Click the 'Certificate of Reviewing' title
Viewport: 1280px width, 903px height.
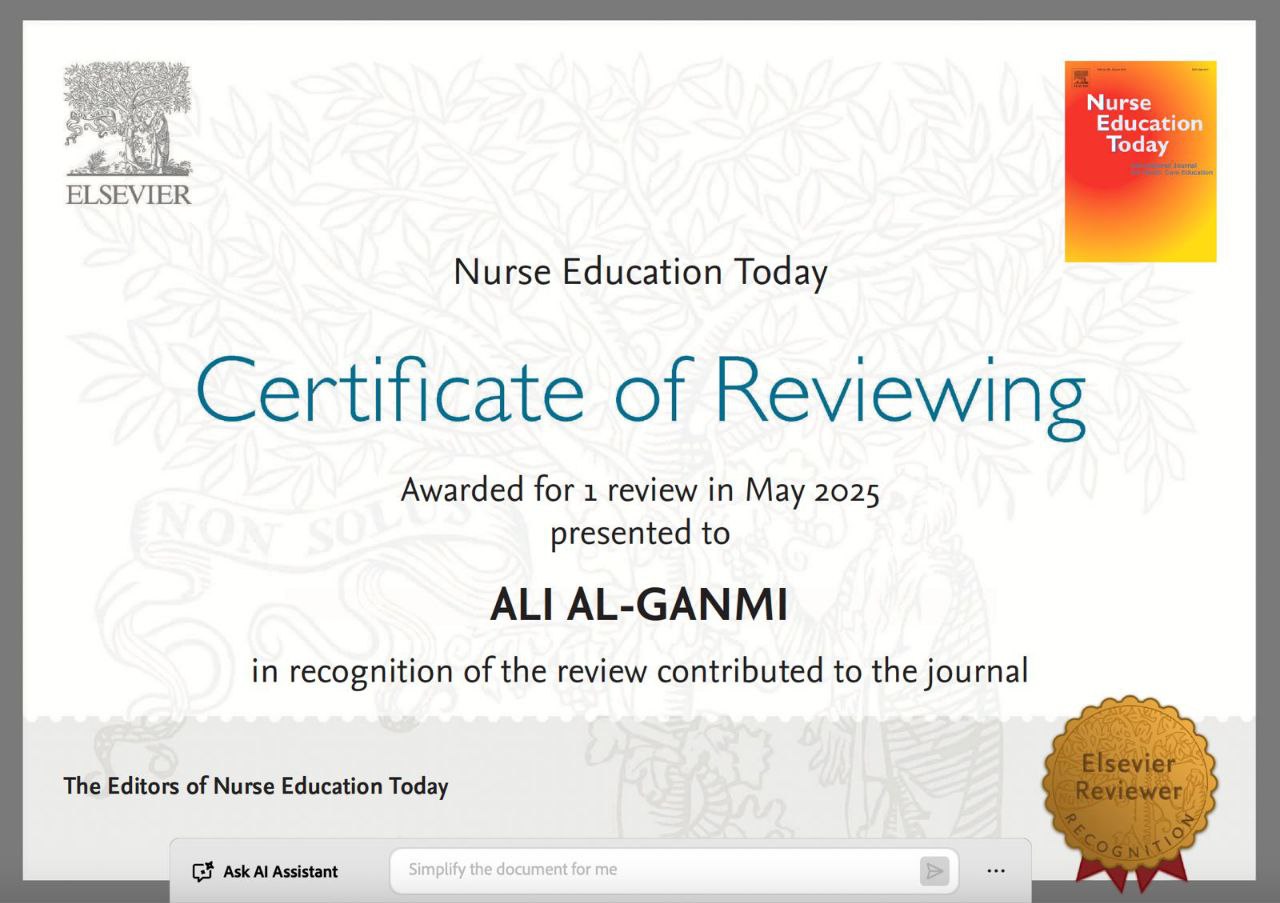point(640,390)
